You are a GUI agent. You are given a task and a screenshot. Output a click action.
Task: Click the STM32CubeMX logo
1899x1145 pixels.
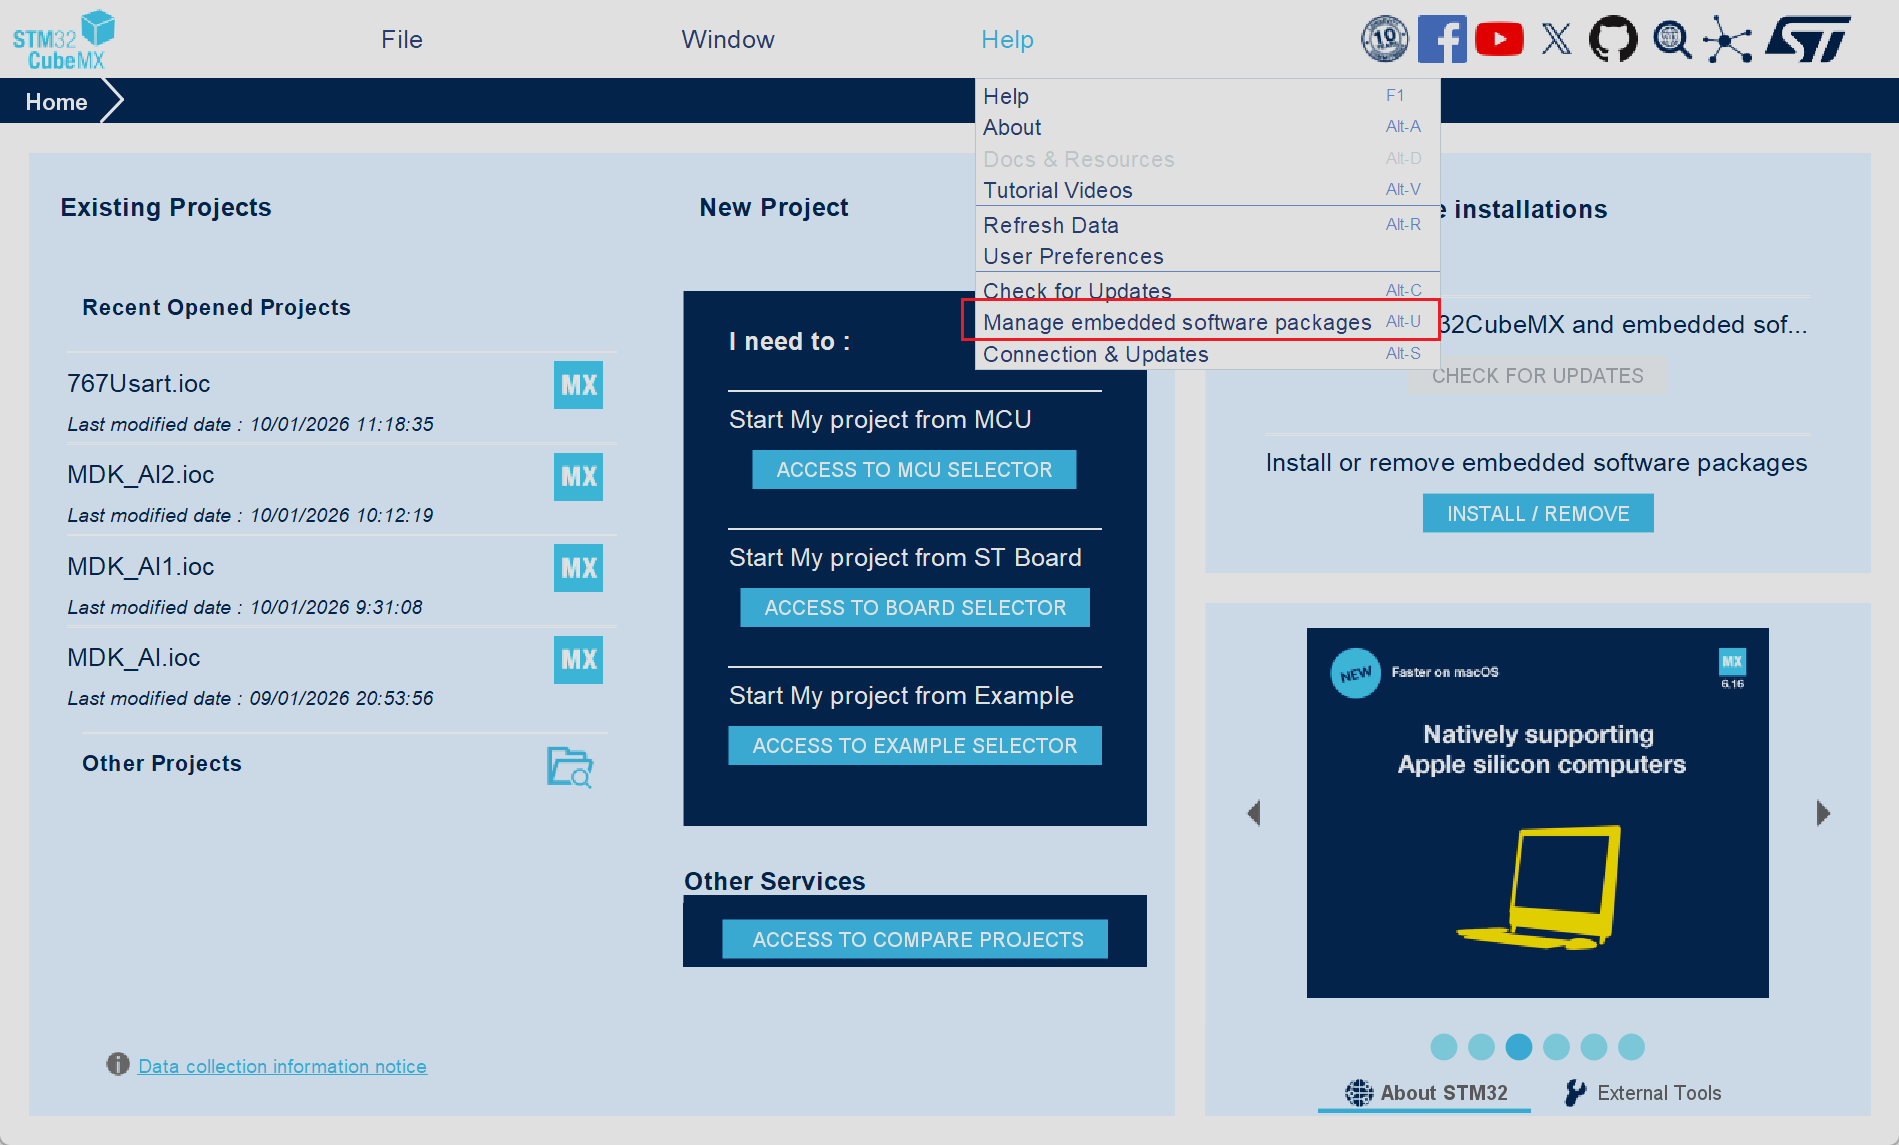[x=64, y=40]
